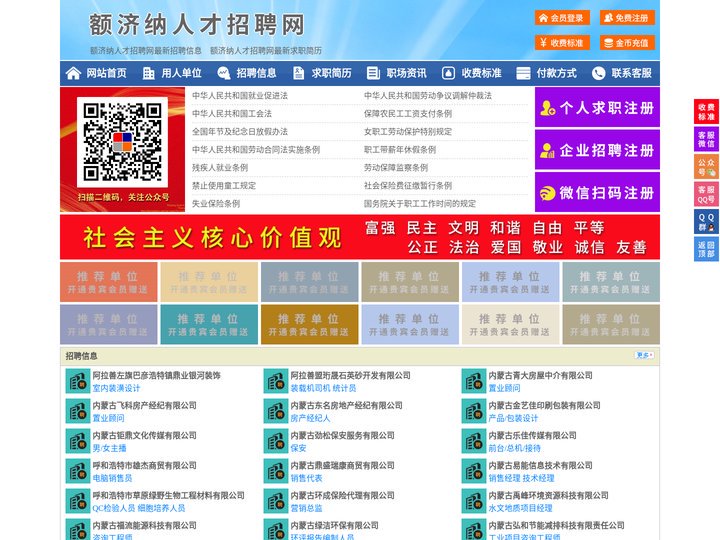This screenshot has width=720, height=540.
Task: Open 室内装潢设计 job link
Action: coord(116,388)
